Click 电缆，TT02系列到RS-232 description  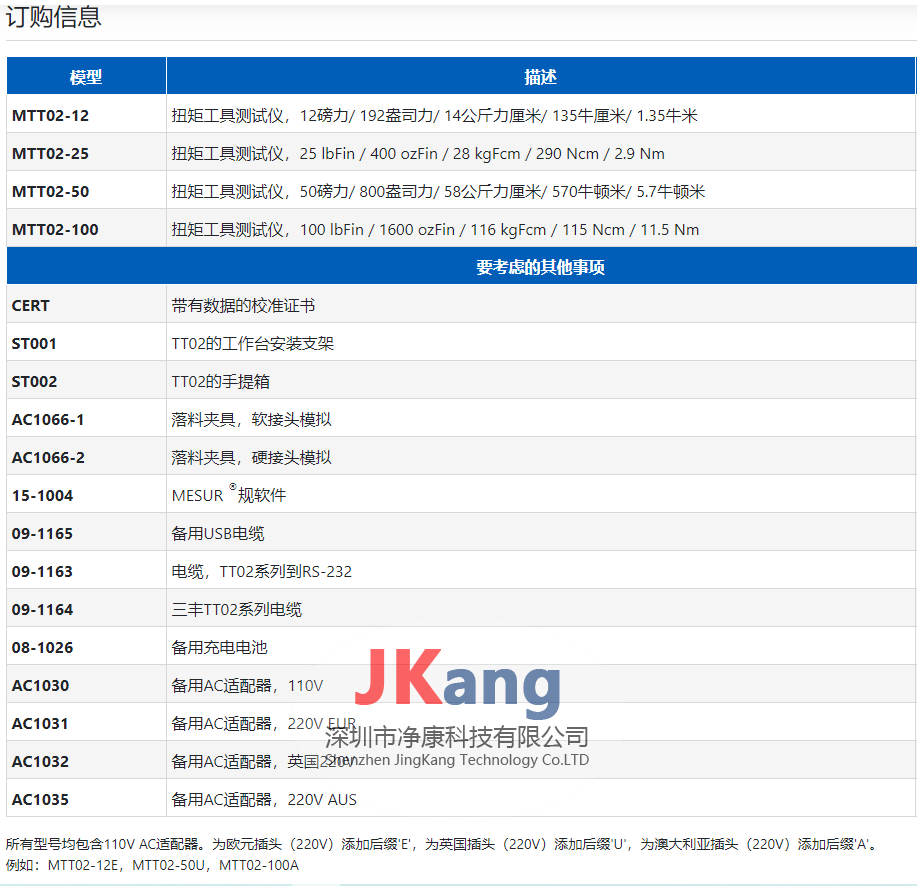click(x=262, y=571)
